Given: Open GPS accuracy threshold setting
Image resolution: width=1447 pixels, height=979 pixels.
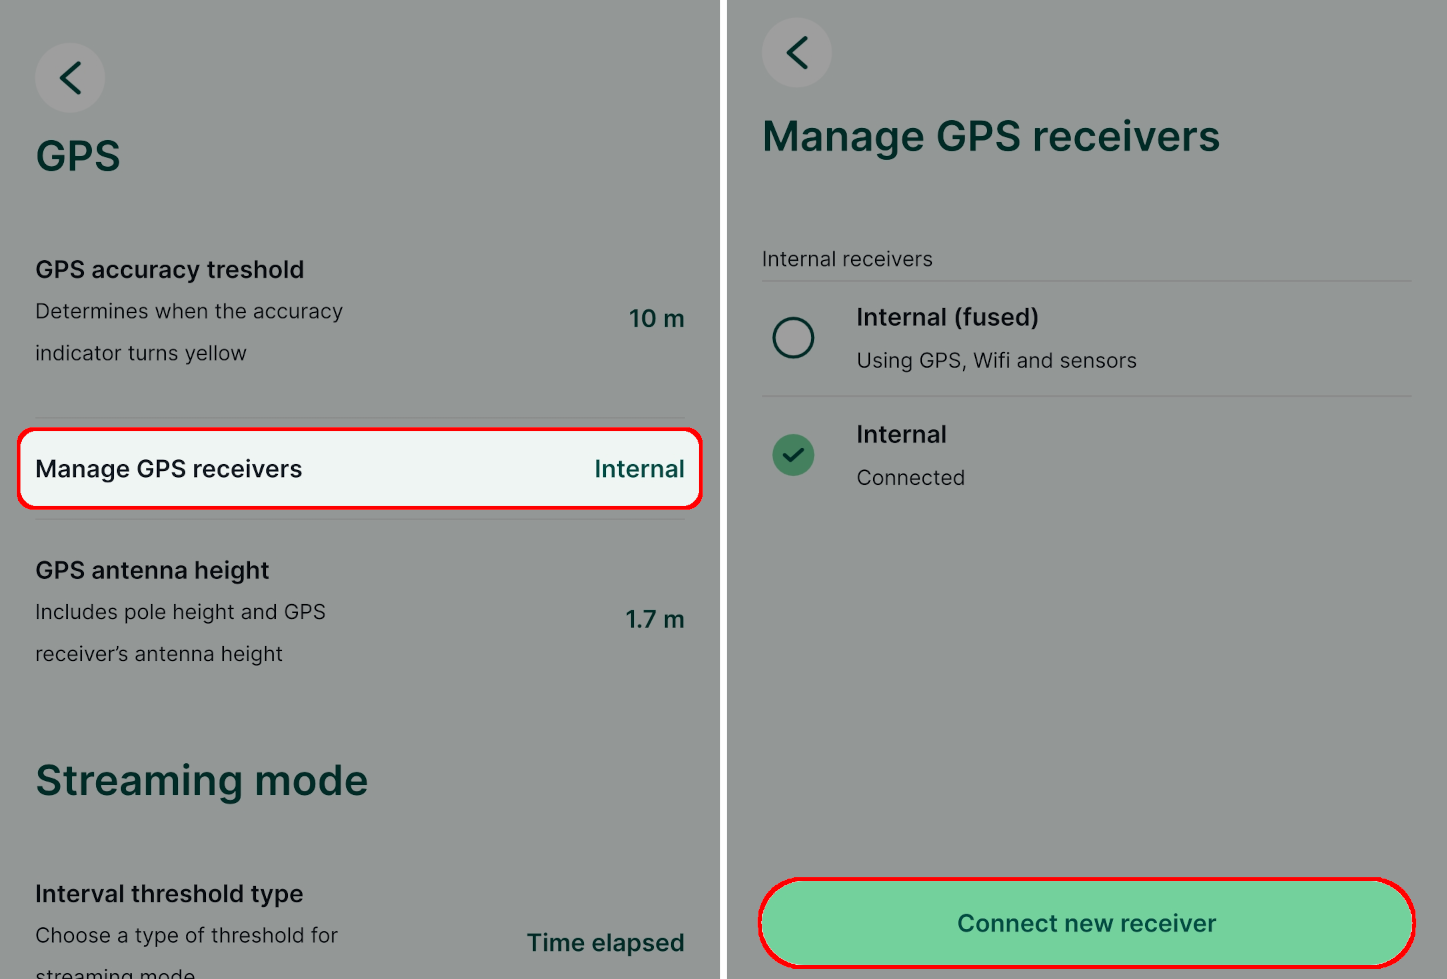Looking at the screenshot, I should 170,269.
